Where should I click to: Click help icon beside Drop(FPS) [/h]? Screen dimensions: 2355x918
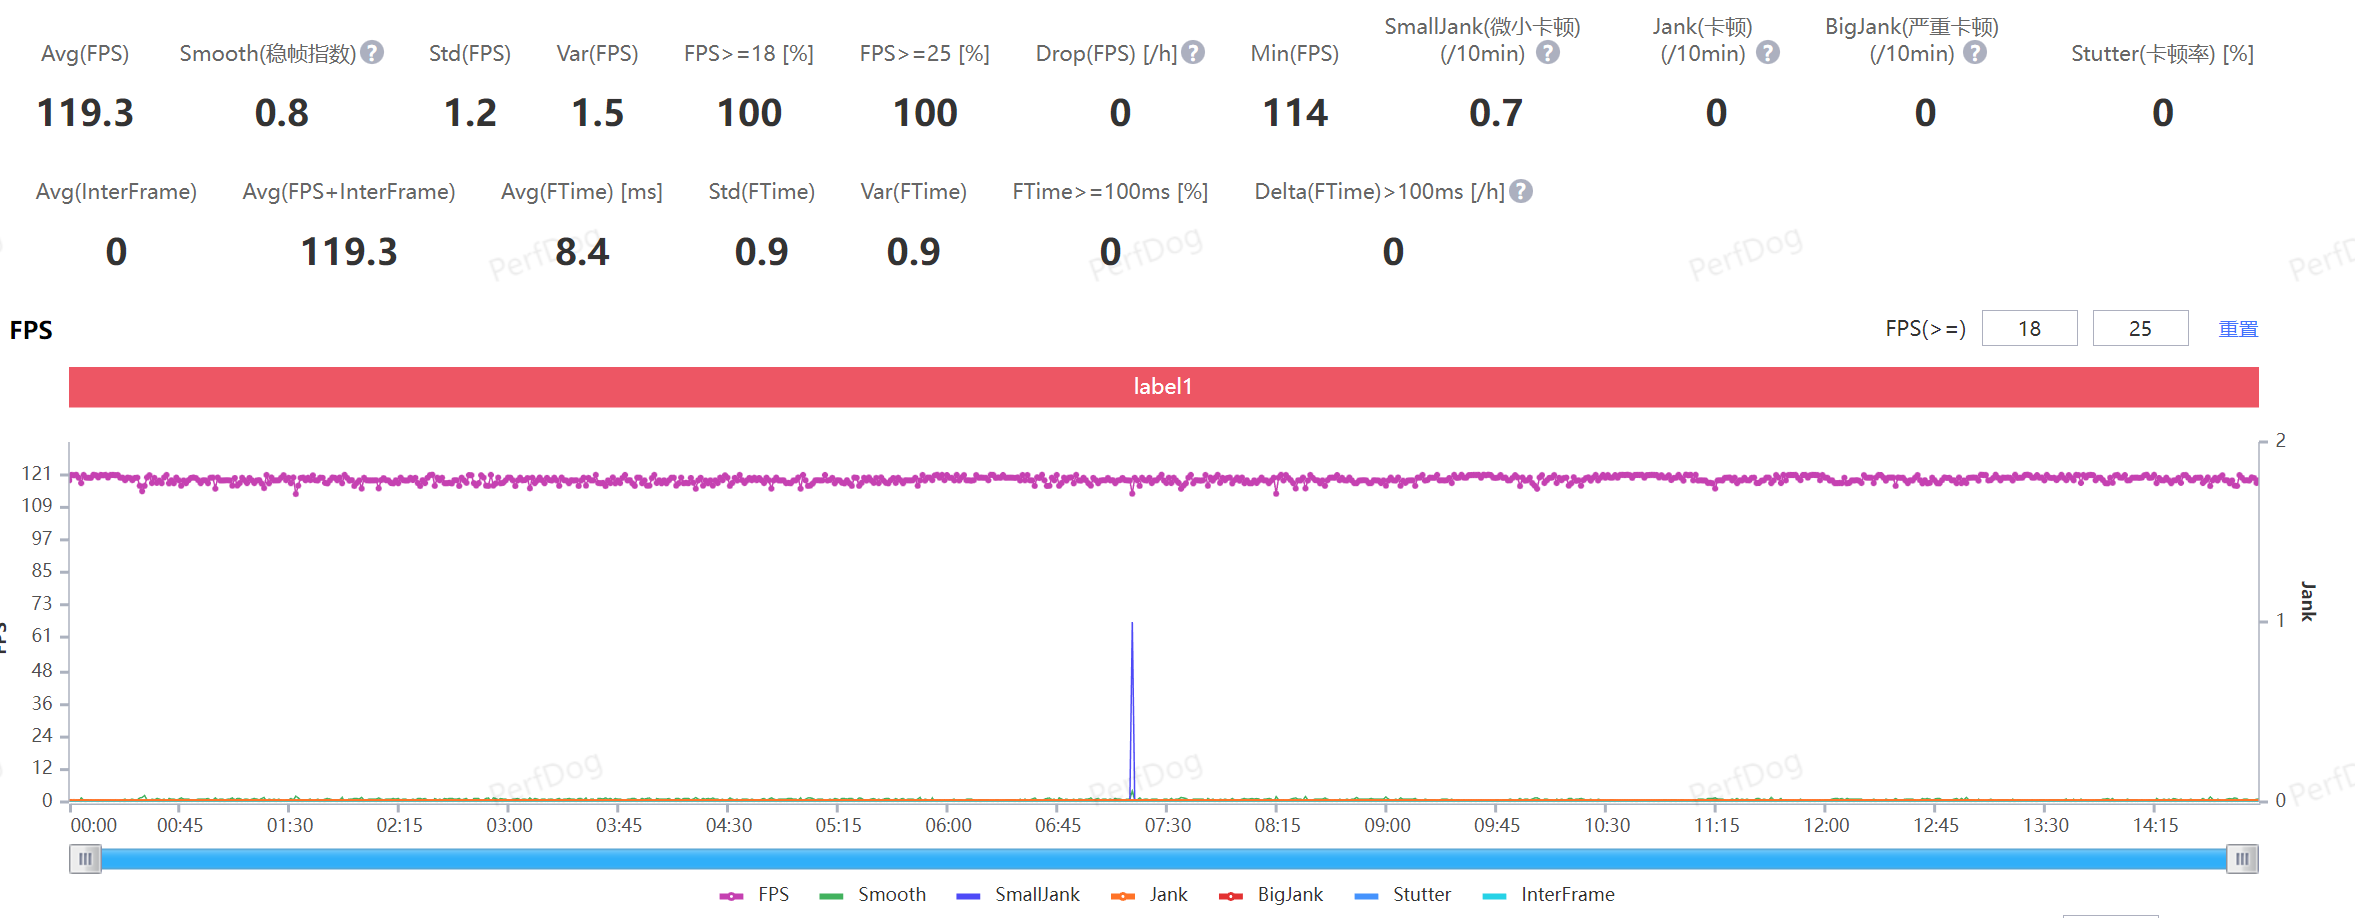[1193, 53]
